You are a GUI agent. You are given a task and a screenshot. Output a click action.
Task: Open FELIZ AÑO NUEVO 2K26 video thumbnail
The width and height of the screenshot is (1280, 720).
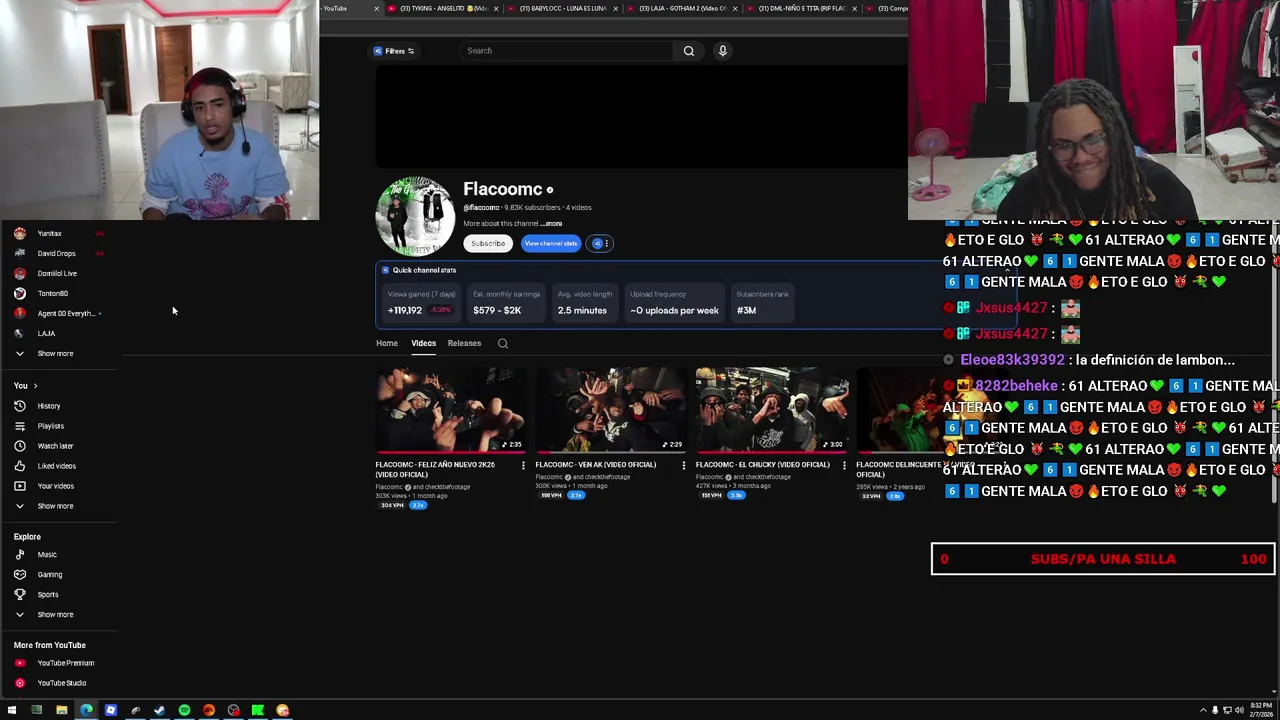click(x=451, y=410)
